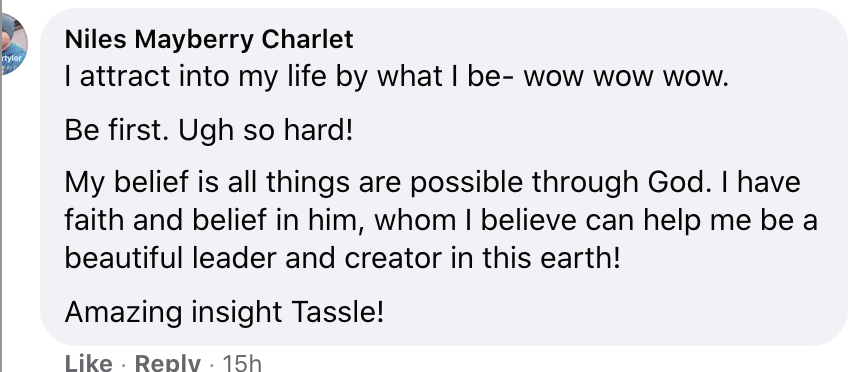
Task: Click the "My belief is all things" line
Action: pos(432,183)
